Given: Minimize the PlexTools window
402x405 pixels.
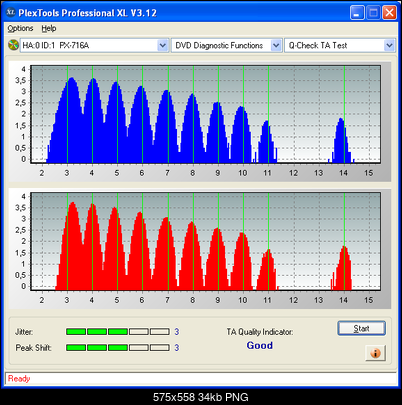Looking at the screenshot, I should point(357,13).
